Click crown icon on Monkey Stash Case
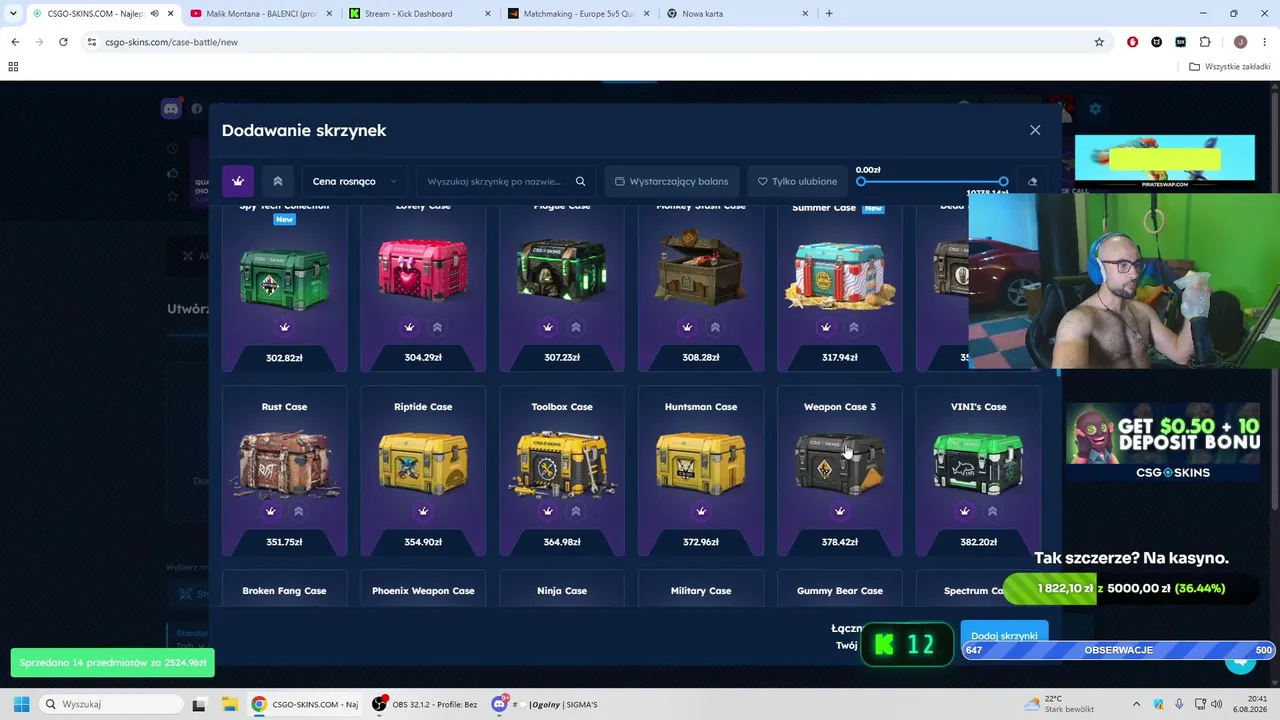 687,327
